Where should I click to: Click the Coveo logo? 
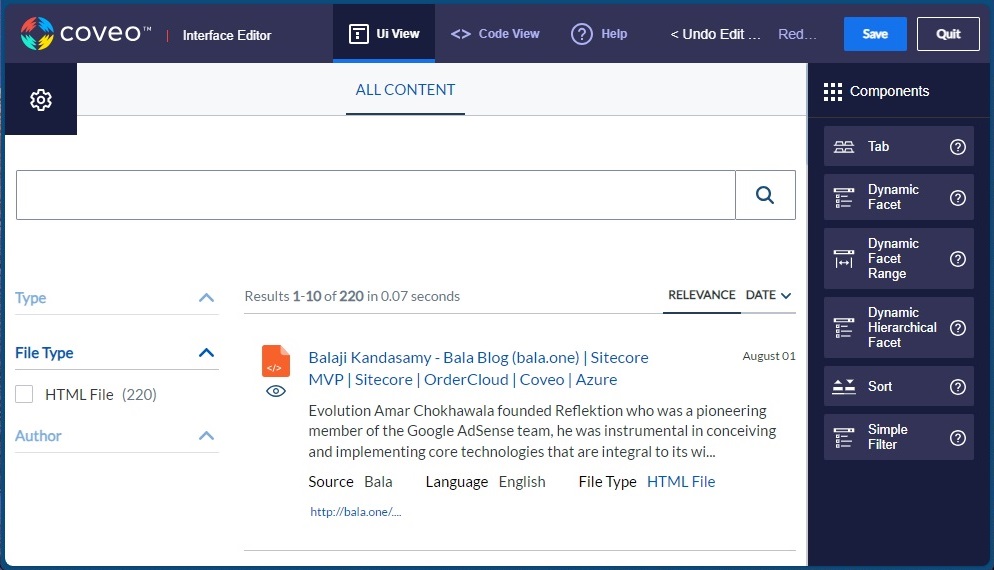(86, 34)
